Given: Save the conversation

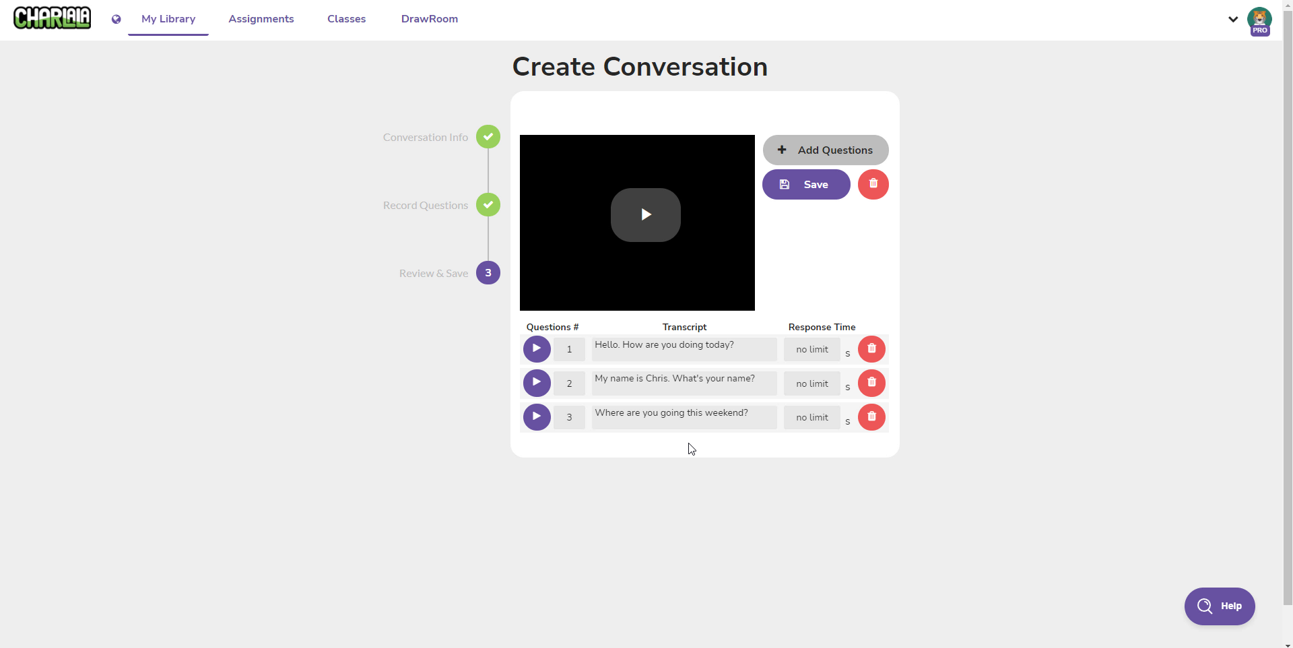Looking at the screenshot, I should (x=806, y=184).
